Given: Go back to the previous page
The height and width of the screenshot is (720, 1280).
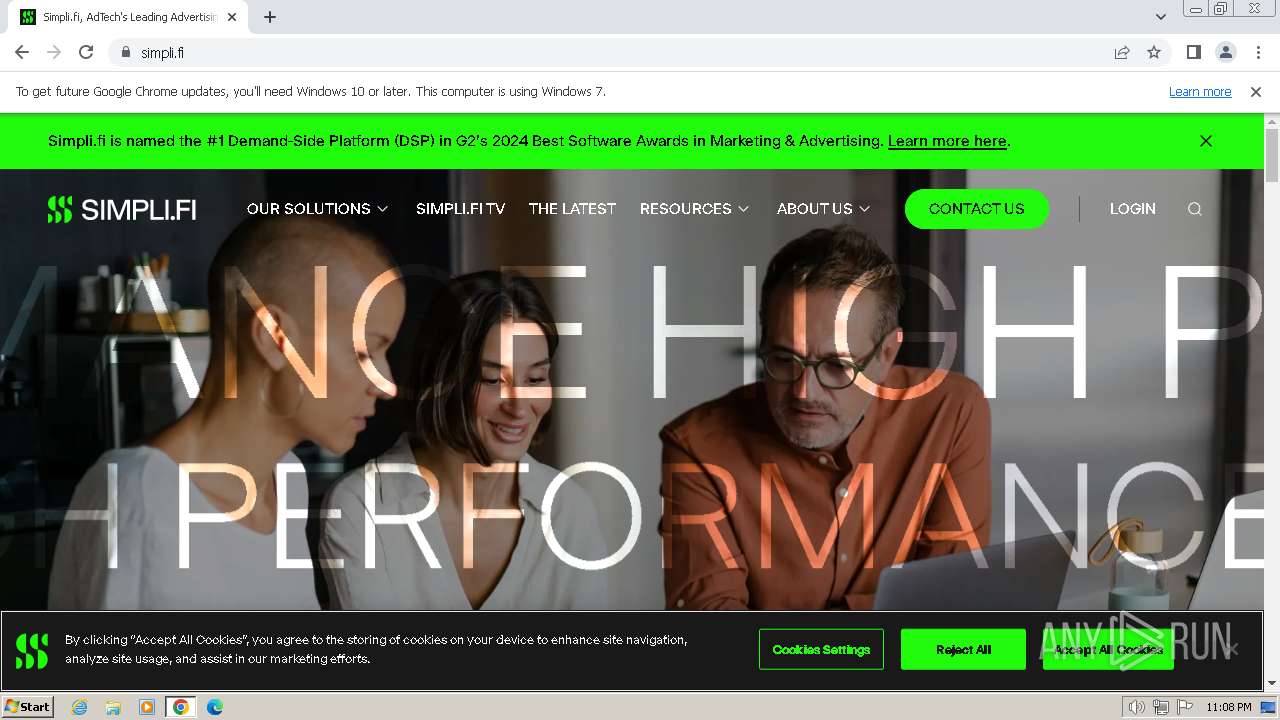Looking at the screenshot, I should [22, 53].
